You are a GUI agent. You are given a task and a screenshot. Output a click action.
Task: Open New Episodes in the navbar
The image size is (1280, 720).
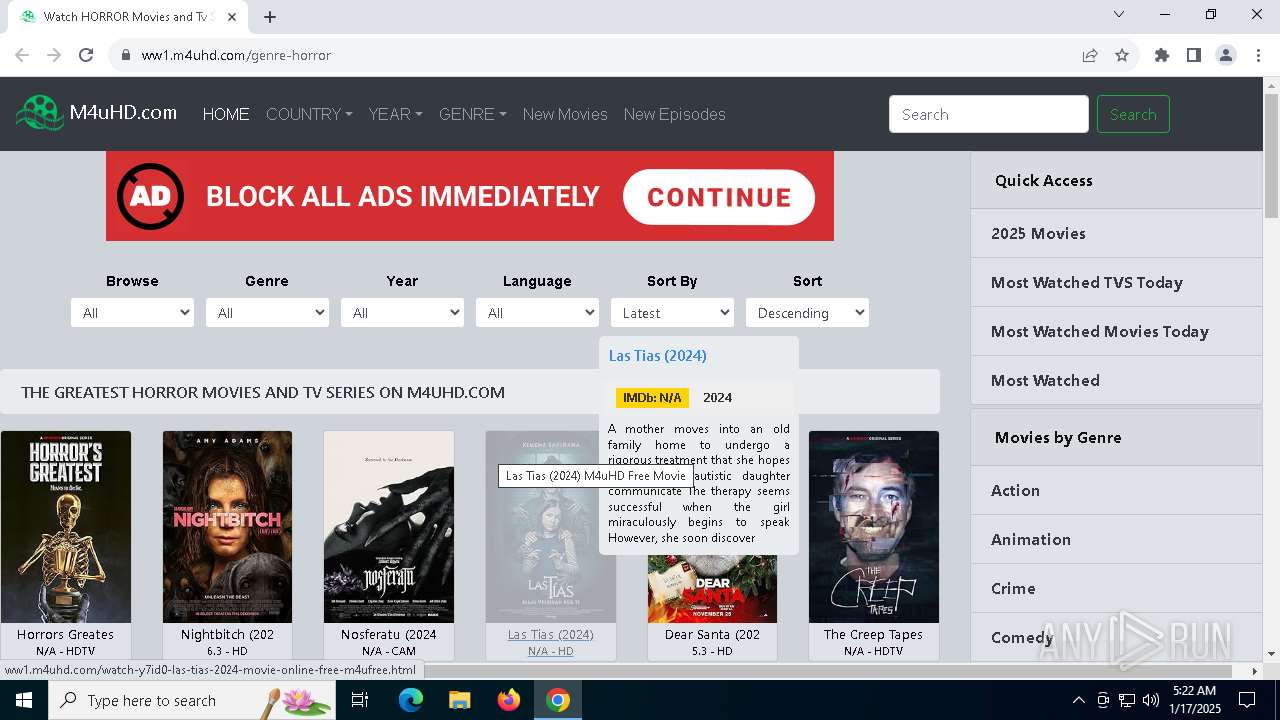[x=675, y=114]
